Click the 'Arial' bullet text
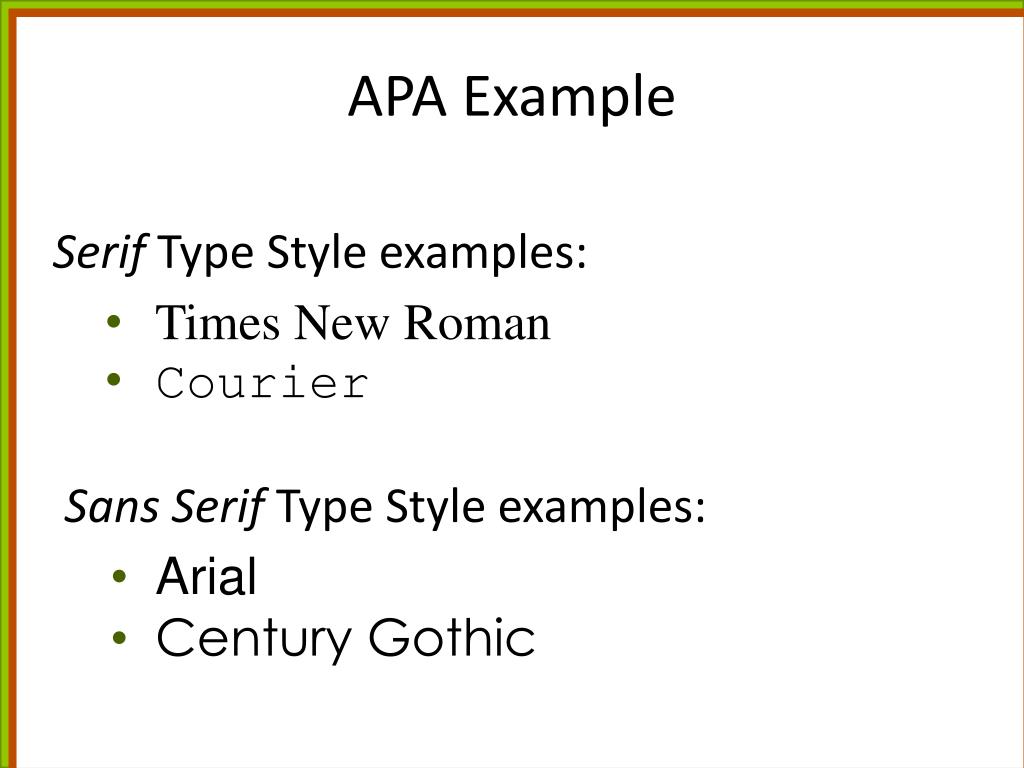Viewport: 1024px width, 768px height. pos(206,576)
